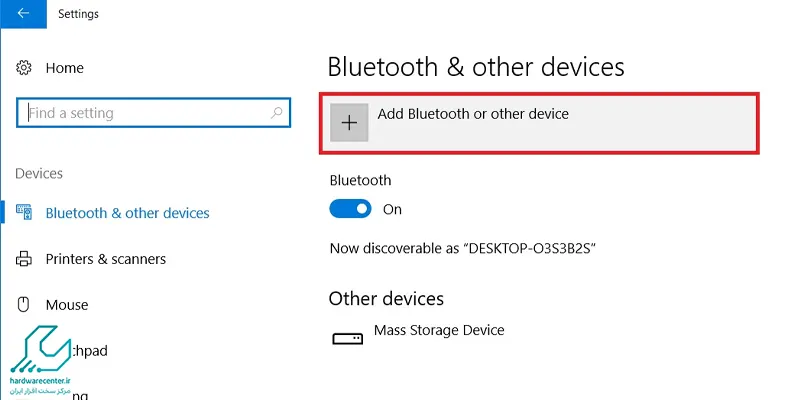Click the Home gear icon
The width and height of the screenshot is (800, 400).
[23, 68]
